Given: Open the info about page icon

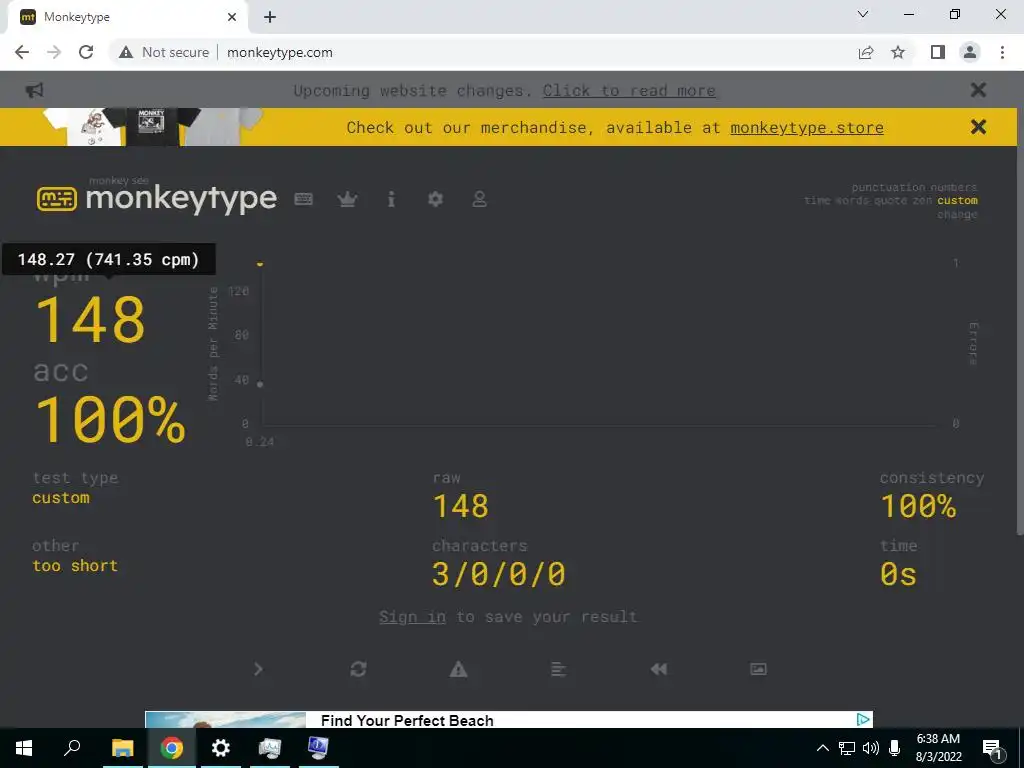Looking at the screenshot, I should point(391,199).
